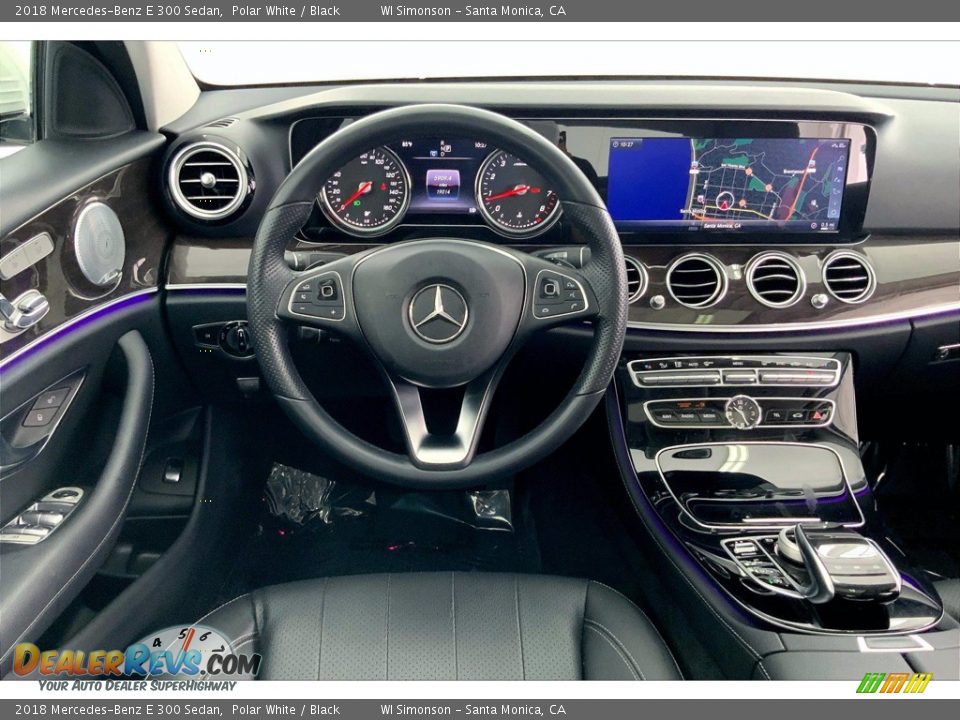Click the top "WI Simonson – Santa Monica, CA" text
The height and width of the screenshot is (720, 960).
(473, 10)
